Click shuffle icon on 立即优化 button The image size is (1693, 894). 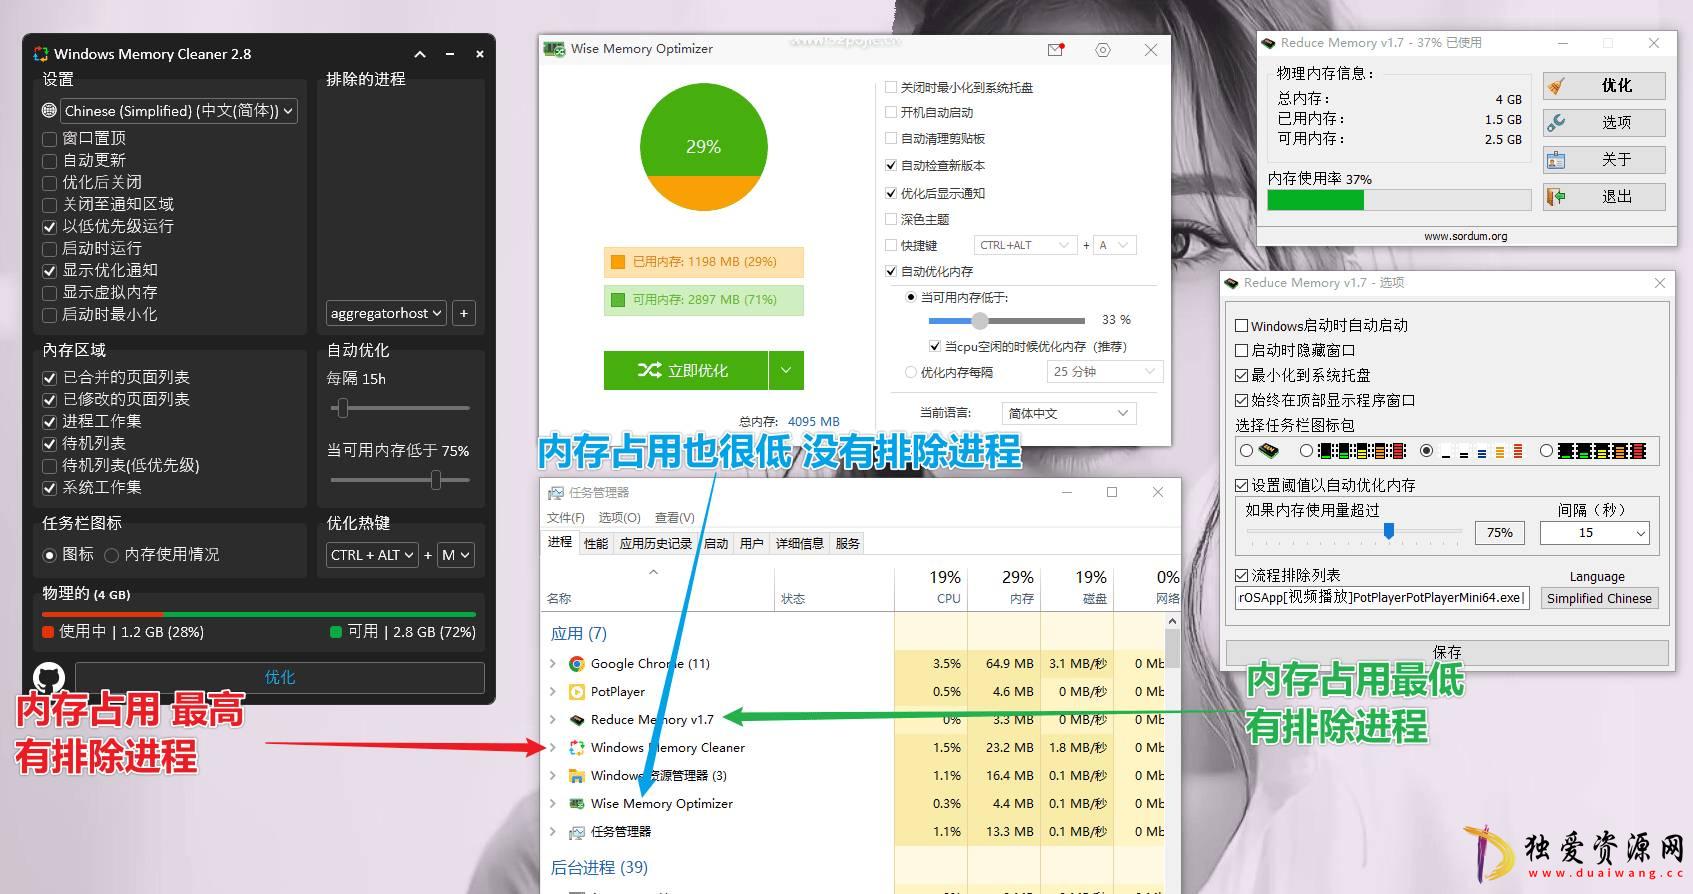(650, 370)
